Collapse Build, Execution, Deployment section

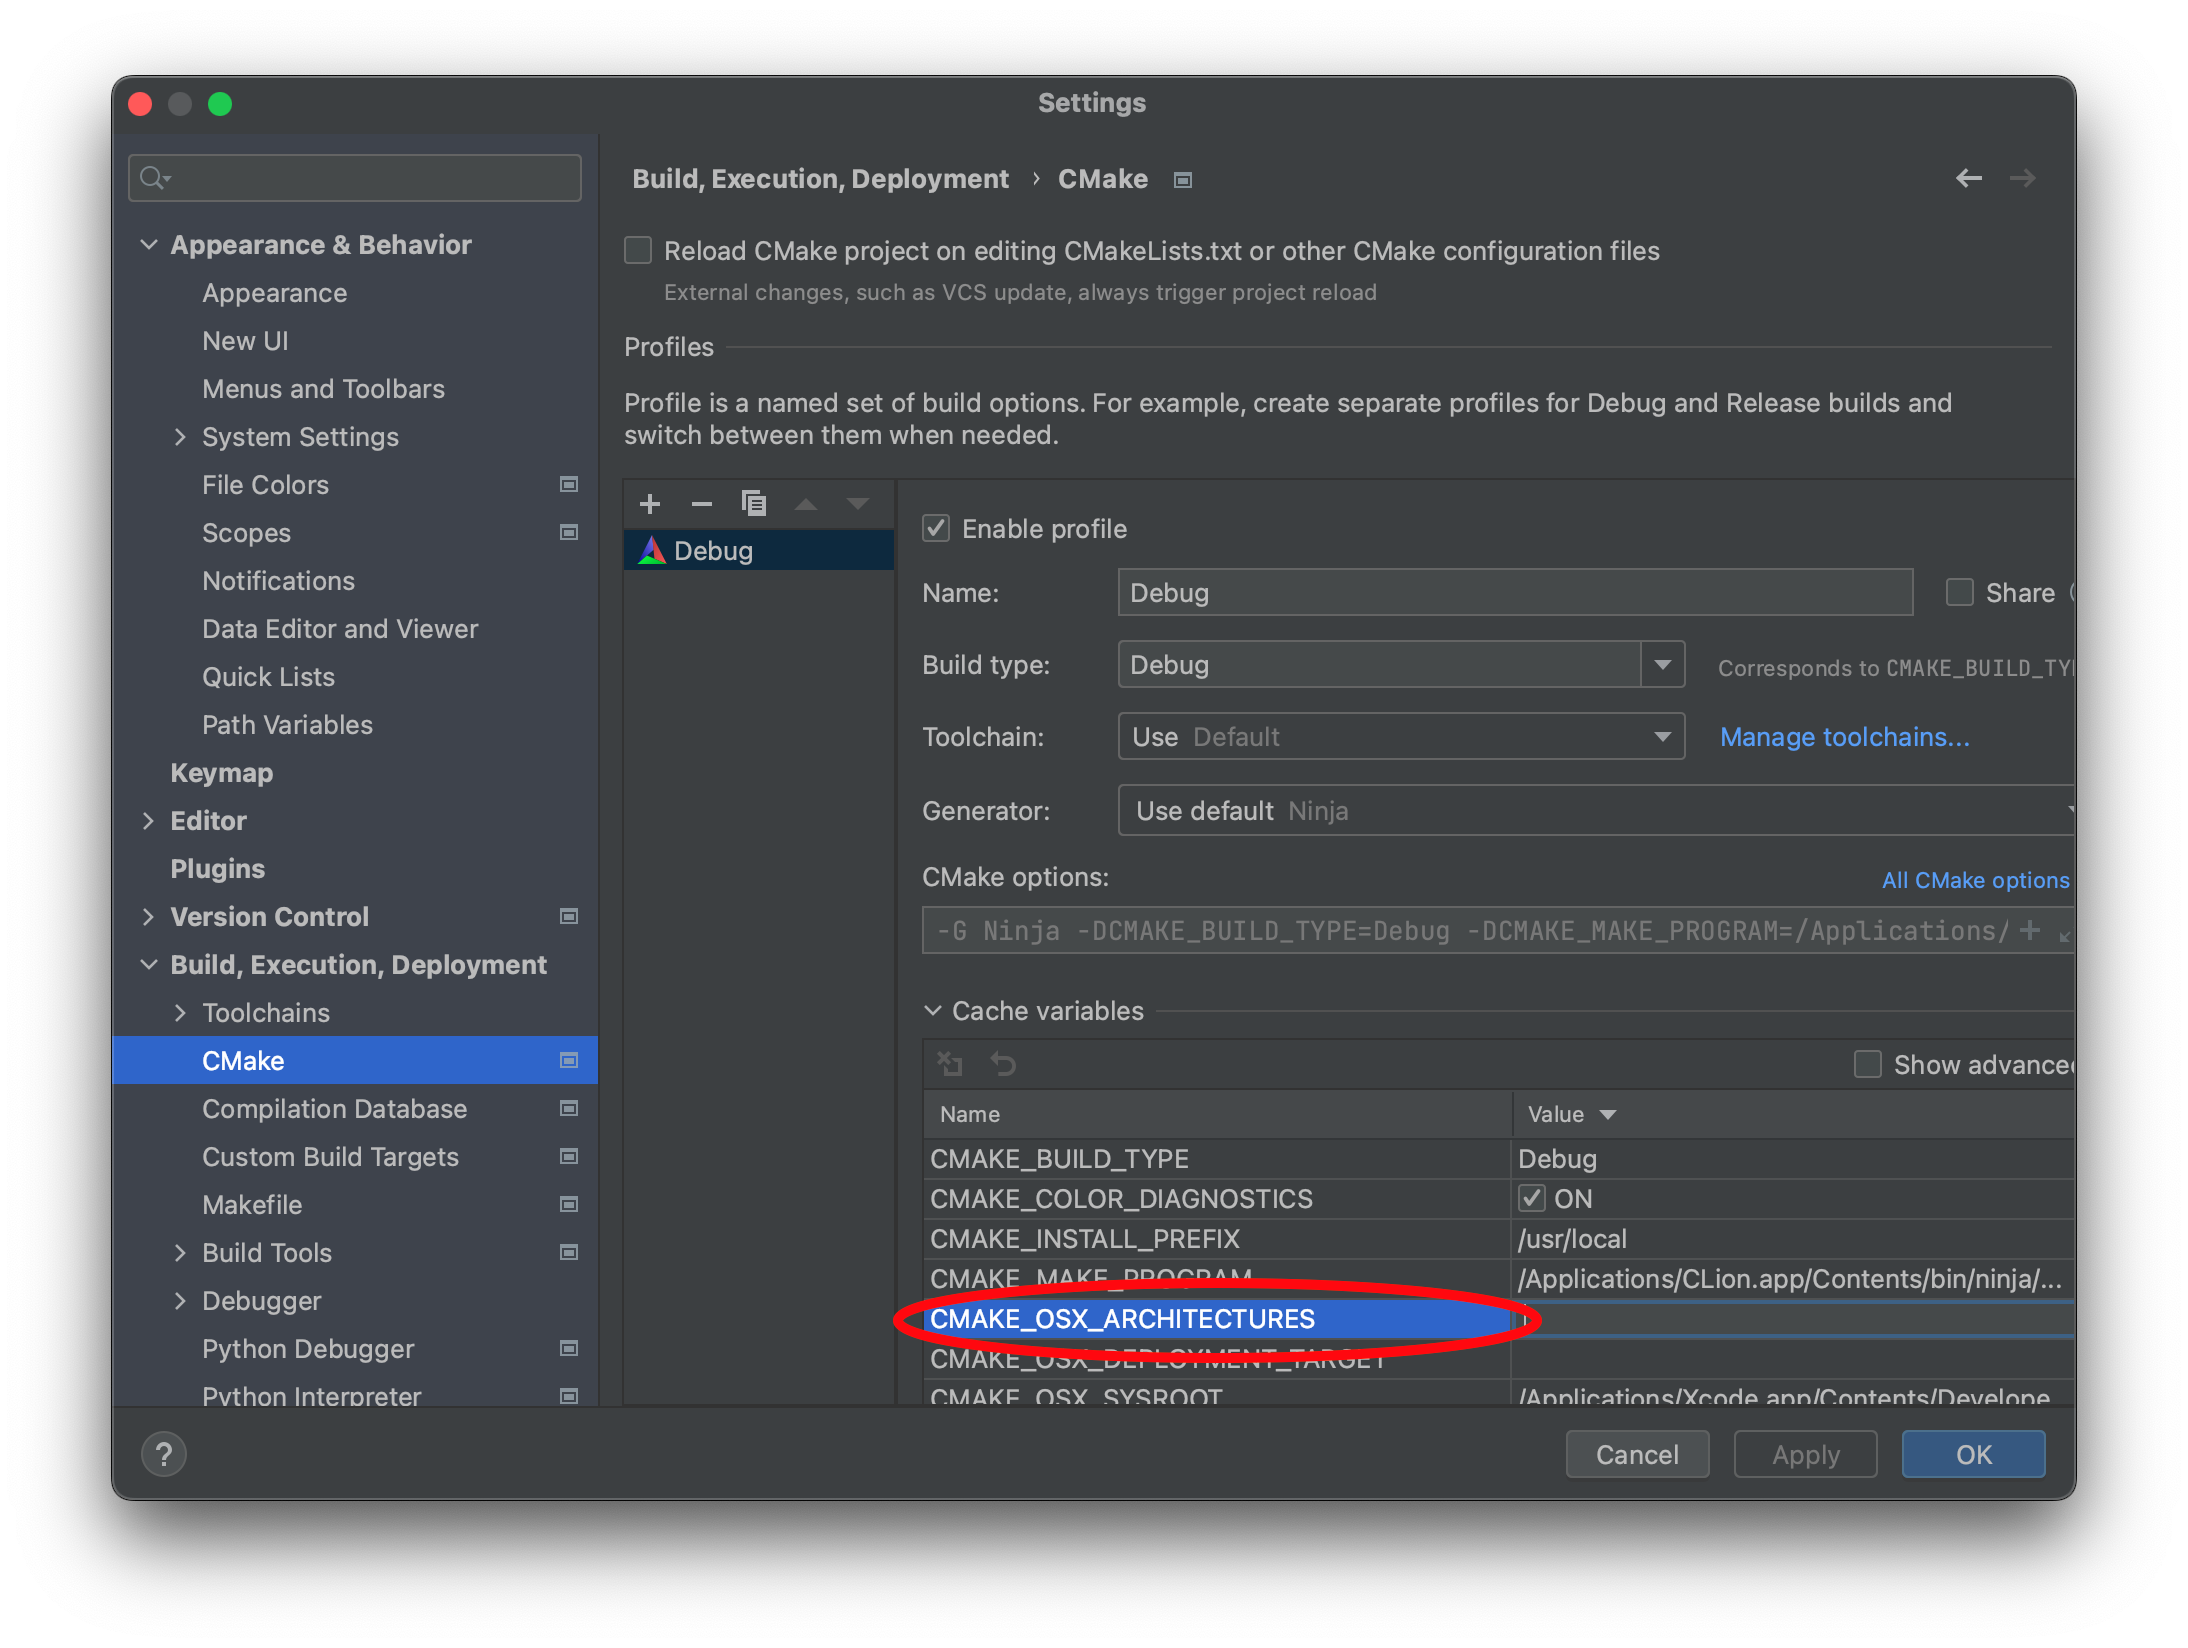click(x=149, y=965)
